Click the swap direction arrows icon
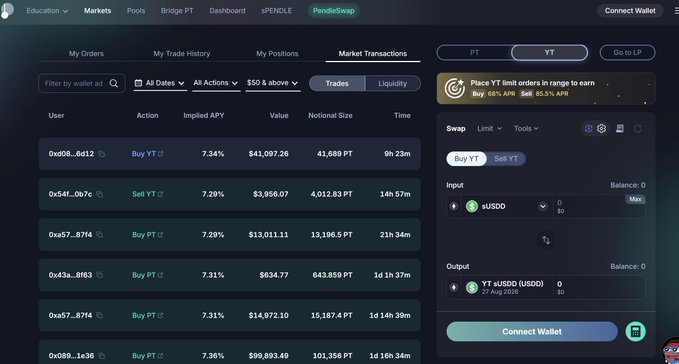The width and height of the screenshot is (679, 364). point(546,240)
